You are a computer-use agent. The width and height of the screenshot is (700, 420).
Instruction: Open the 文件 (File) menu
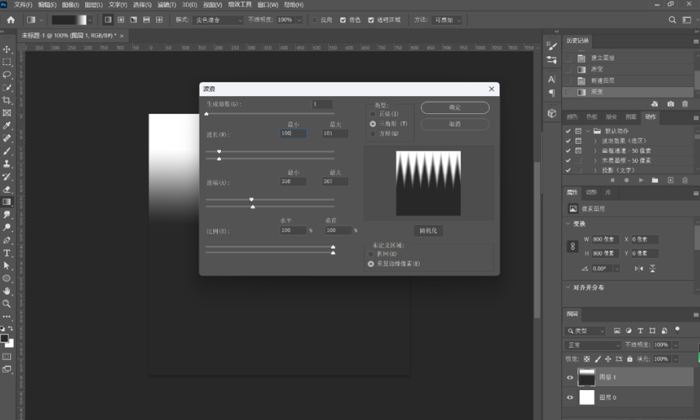tap(22, 4)
